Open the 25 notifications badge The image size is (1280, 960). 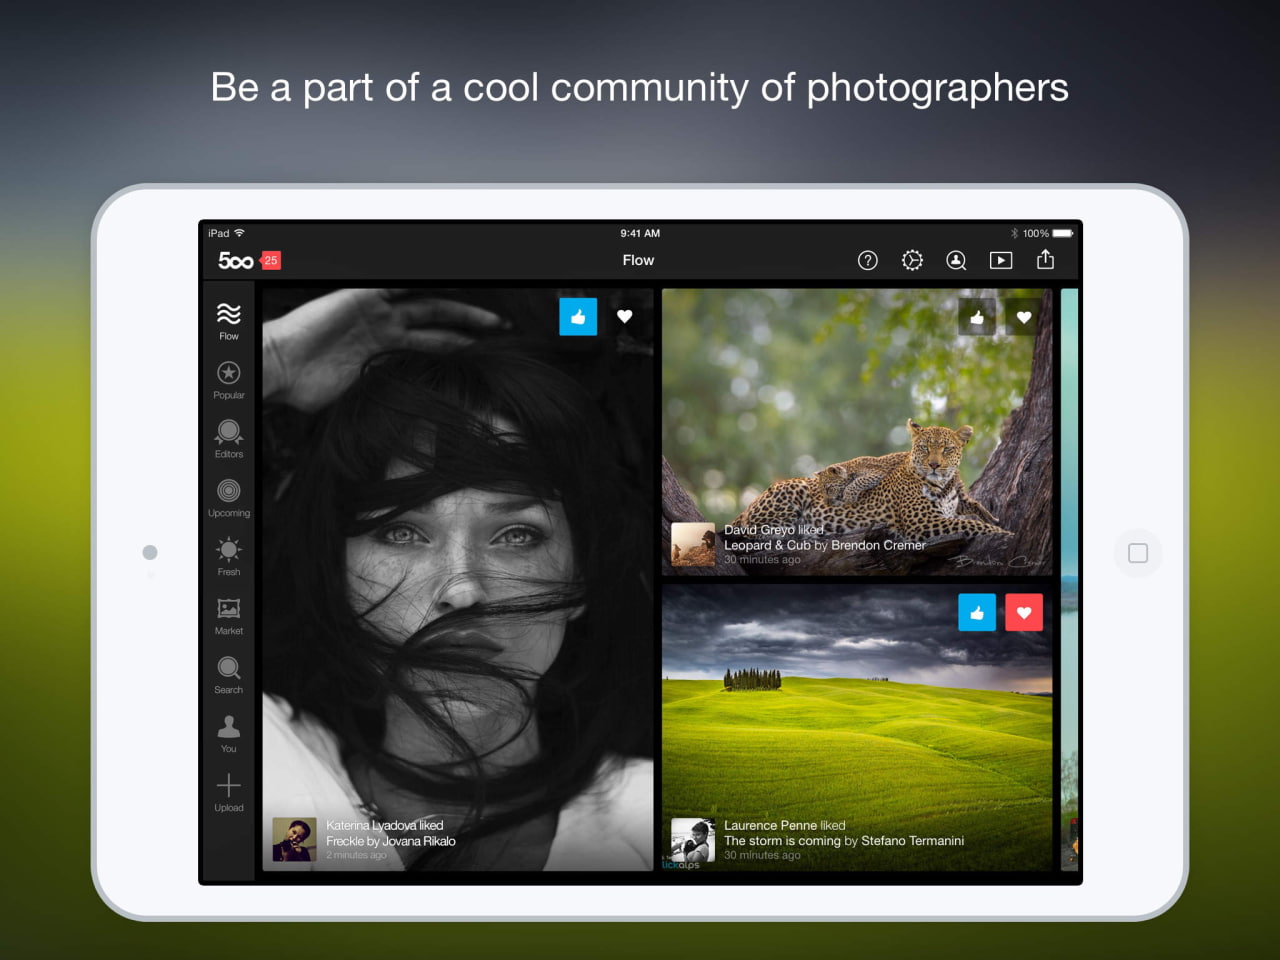click(271, 260)
